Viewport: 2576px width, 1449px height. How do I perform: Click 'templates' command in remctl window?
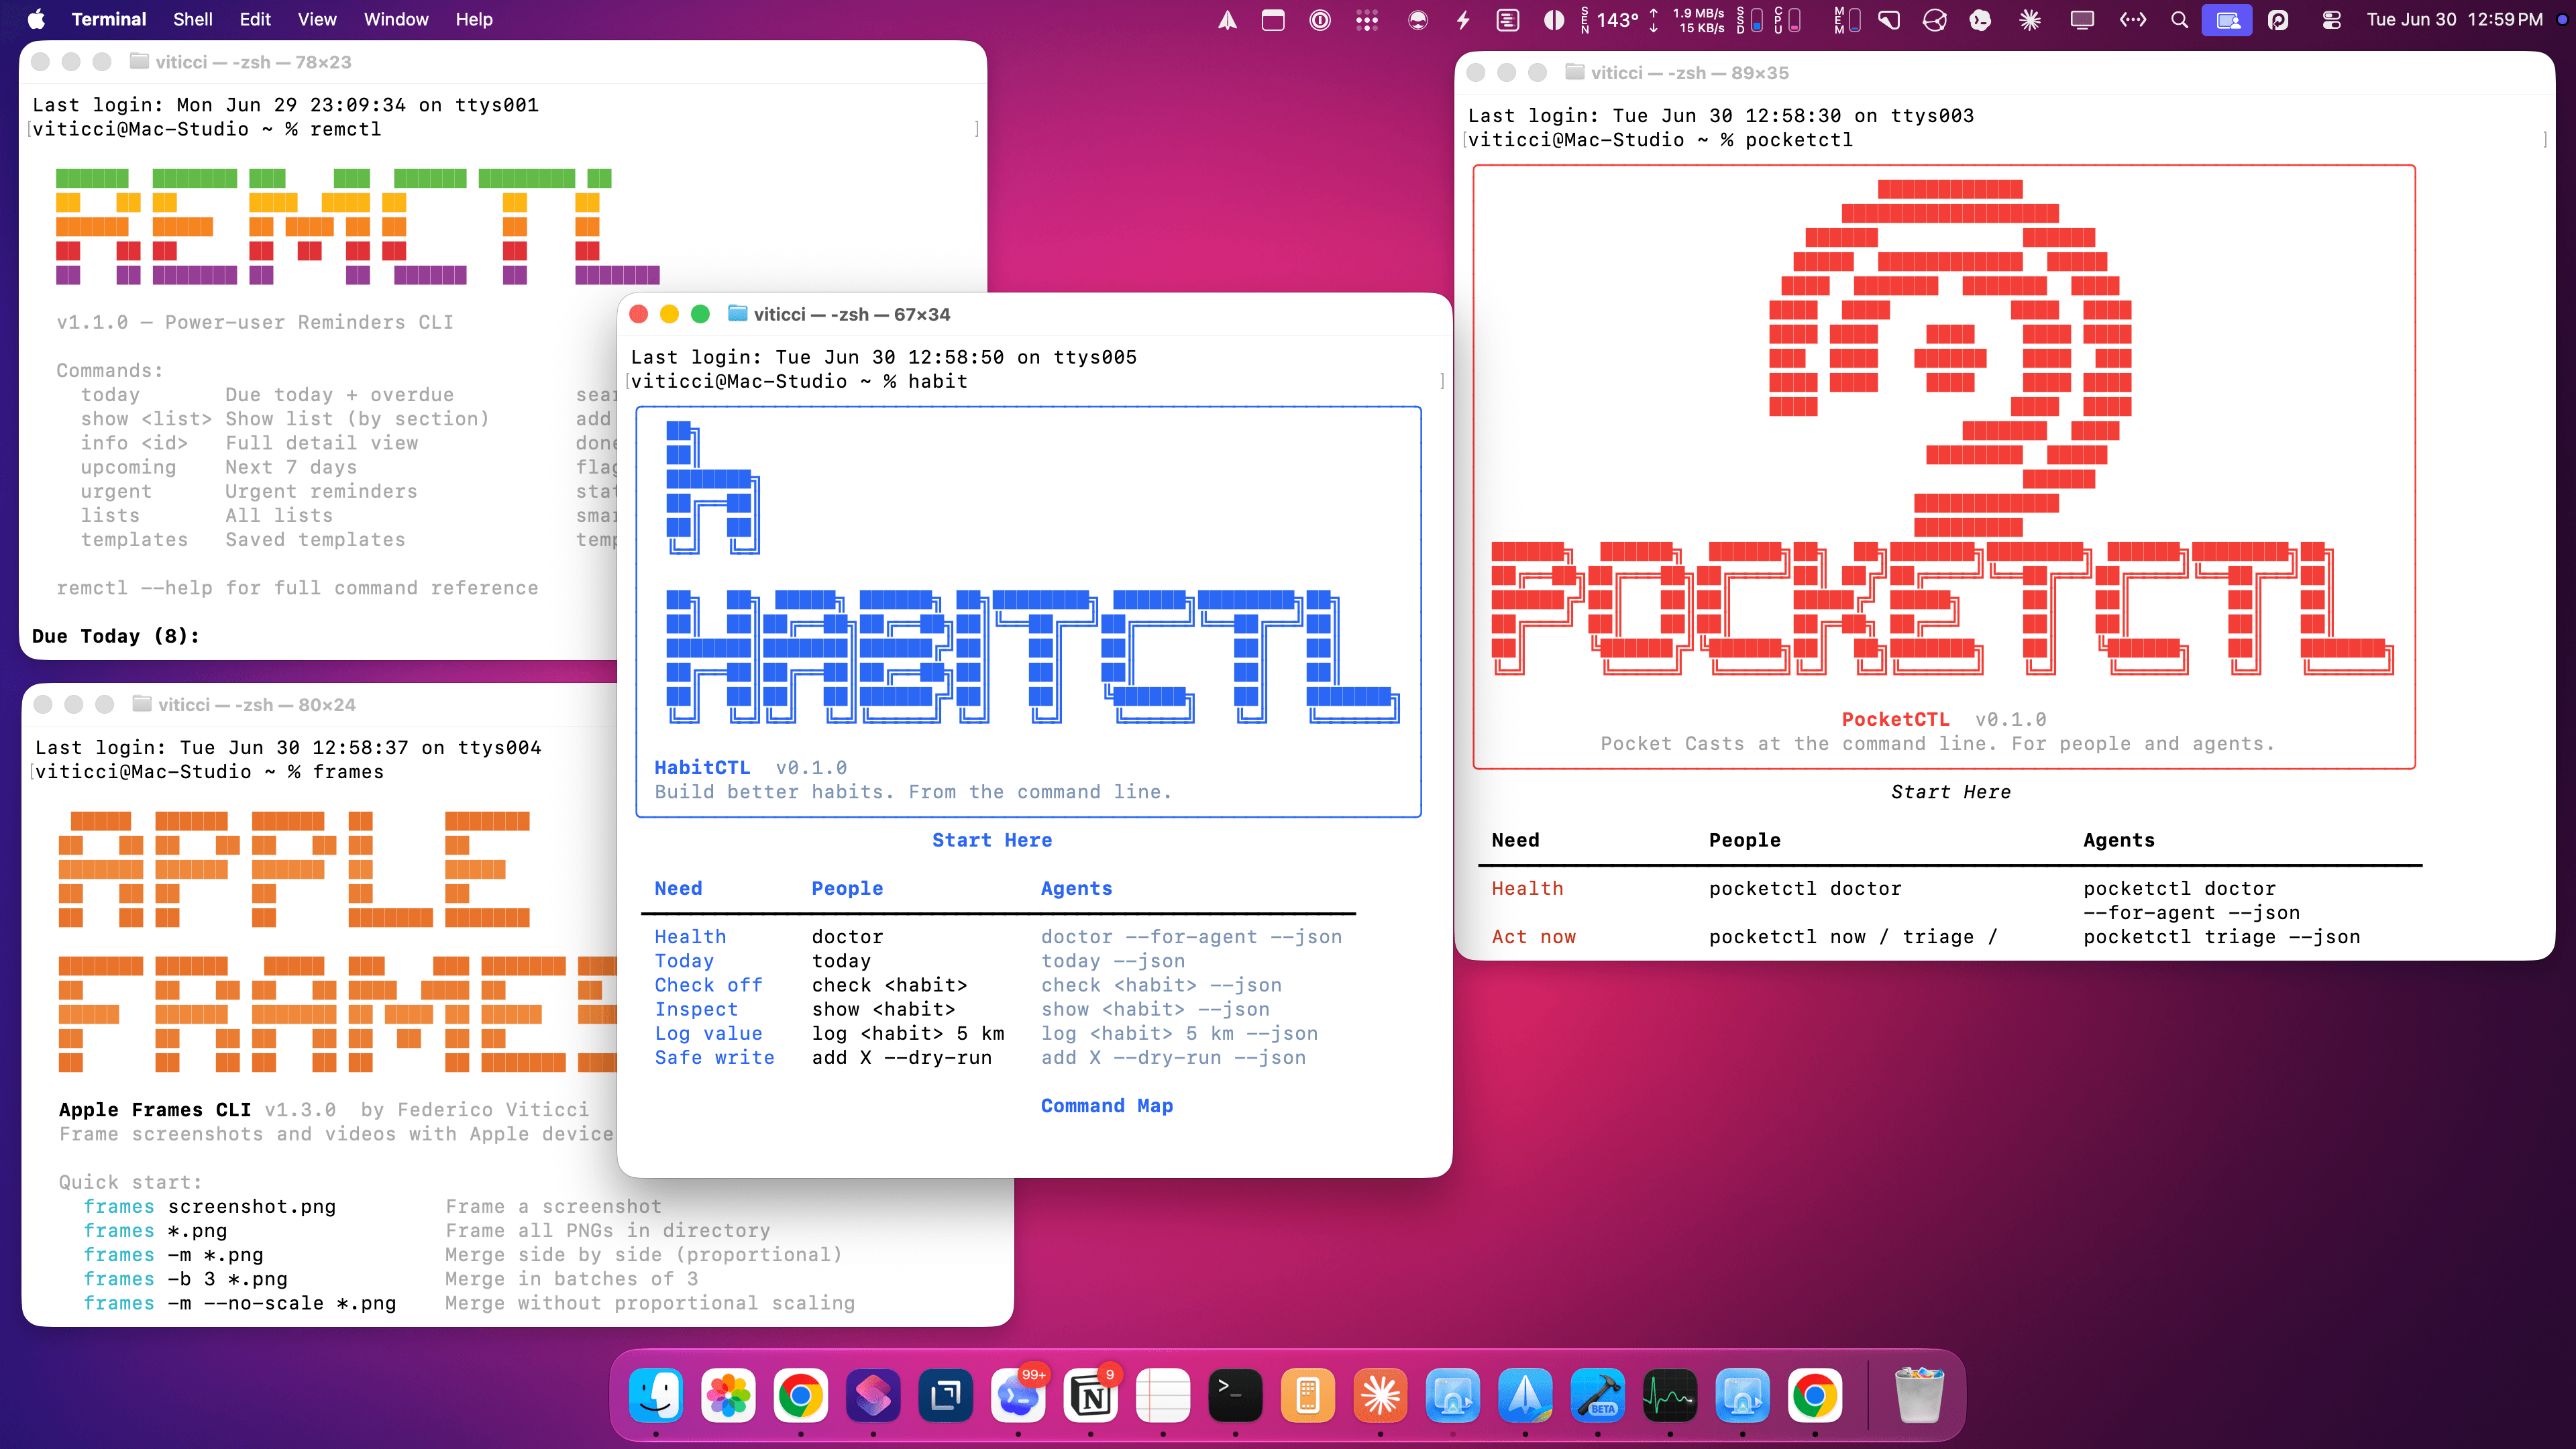tap(134, 539)
